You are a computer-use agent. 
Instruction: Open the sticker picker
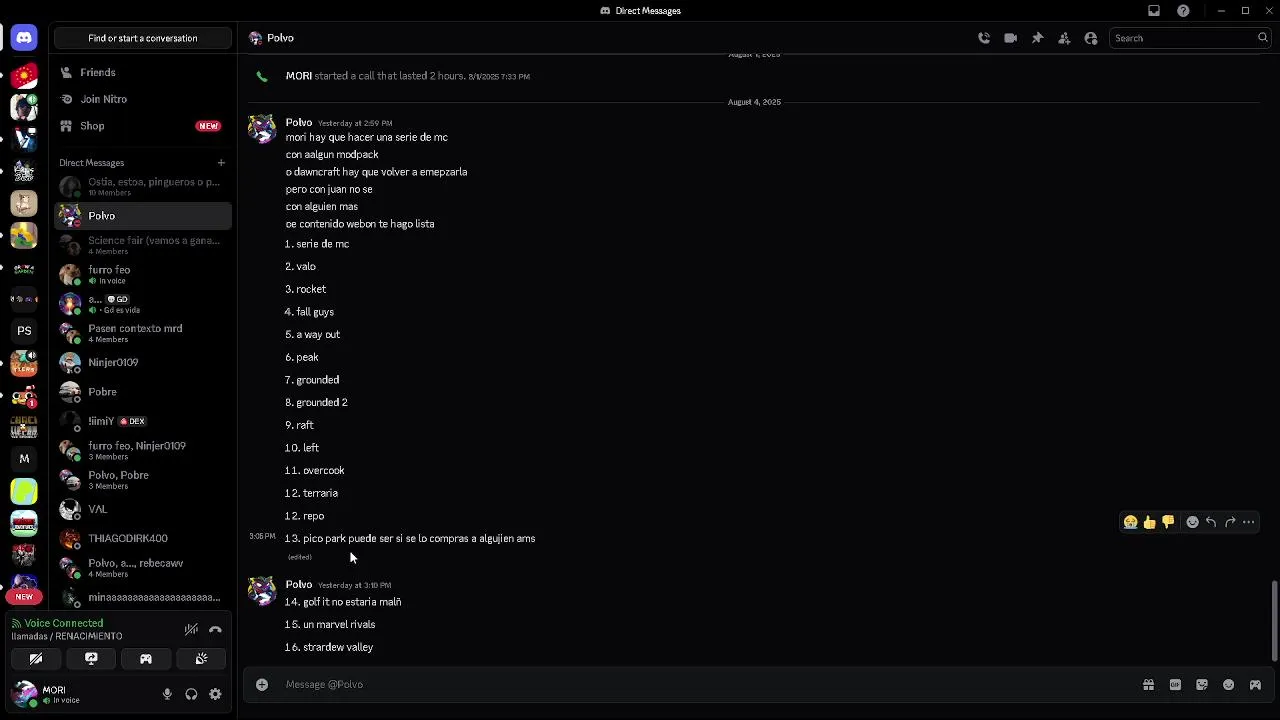point(1202,685)
